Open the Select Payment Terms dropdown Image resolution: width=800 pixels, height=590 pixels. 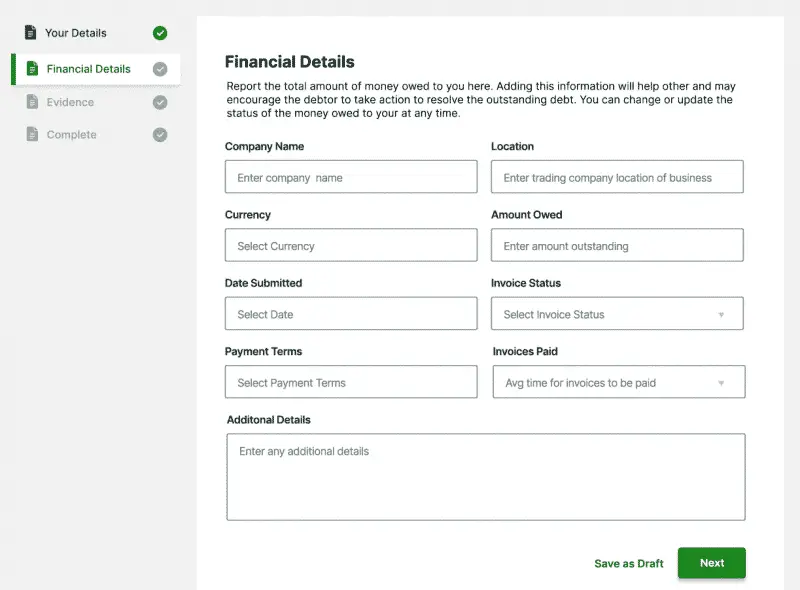coord(351,382)
